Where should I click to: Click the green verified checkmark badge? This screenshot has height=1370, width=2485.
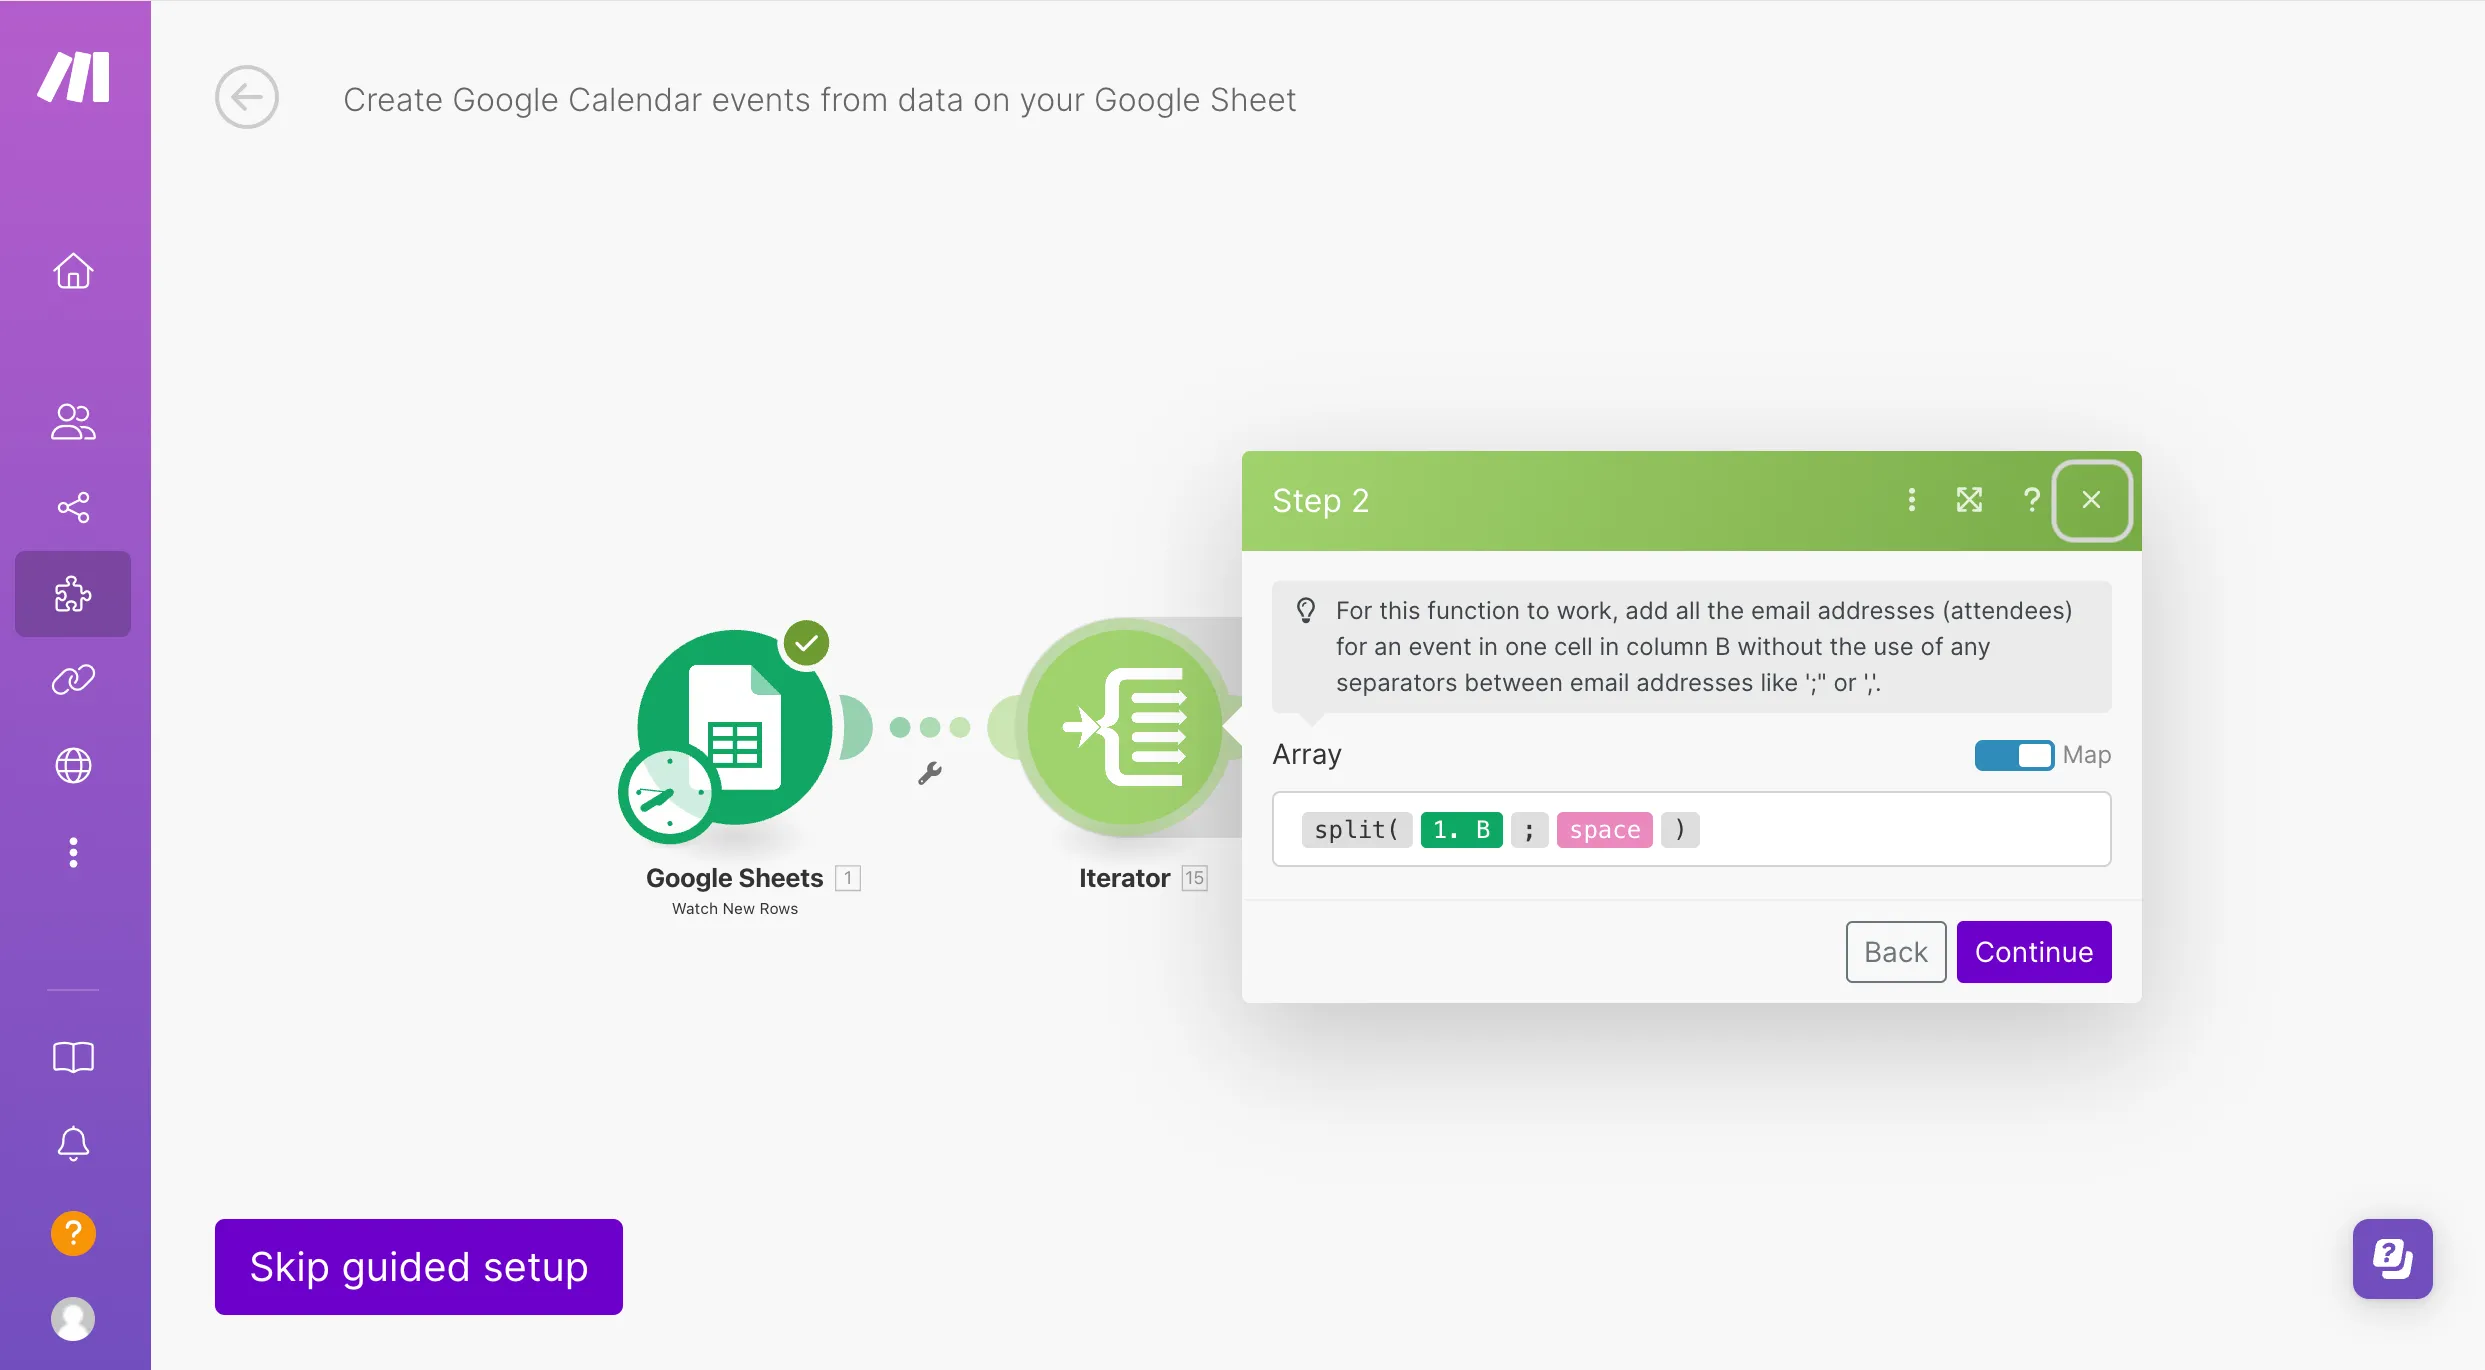807,643
